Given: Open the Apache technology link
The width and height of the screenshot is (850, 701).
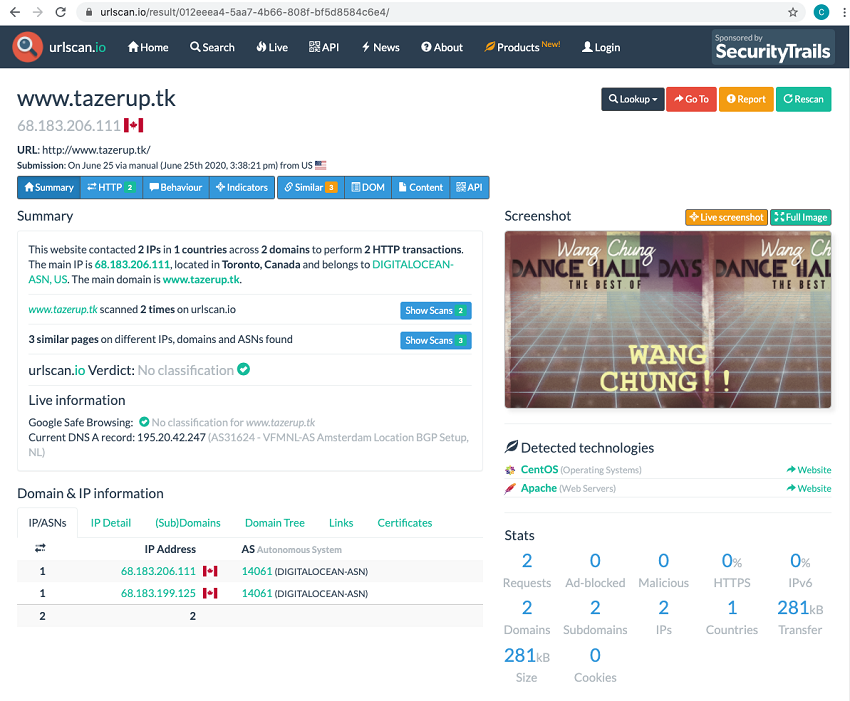Looking at the screenshot, I should pos(539,488).
